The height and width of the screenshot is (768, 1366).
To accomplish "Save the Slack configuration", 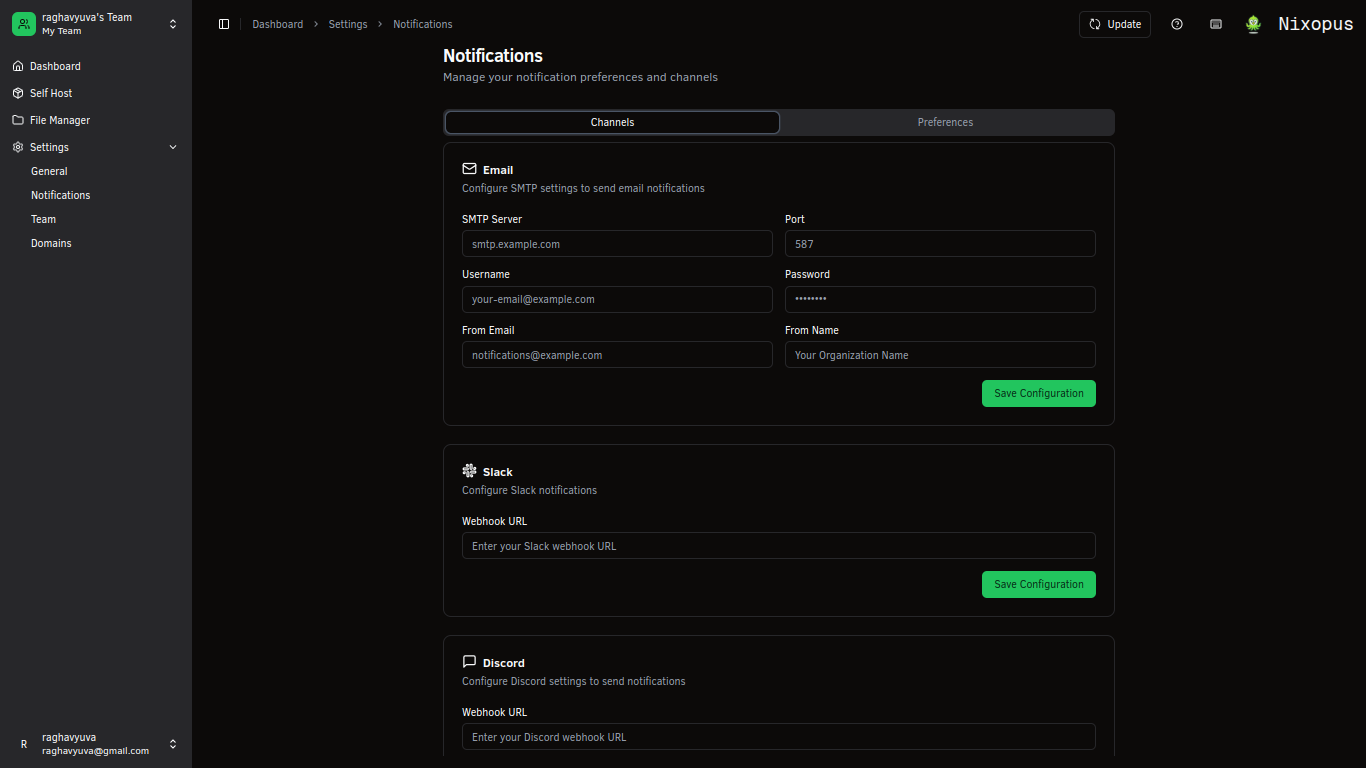I will tap(1039, 584).
